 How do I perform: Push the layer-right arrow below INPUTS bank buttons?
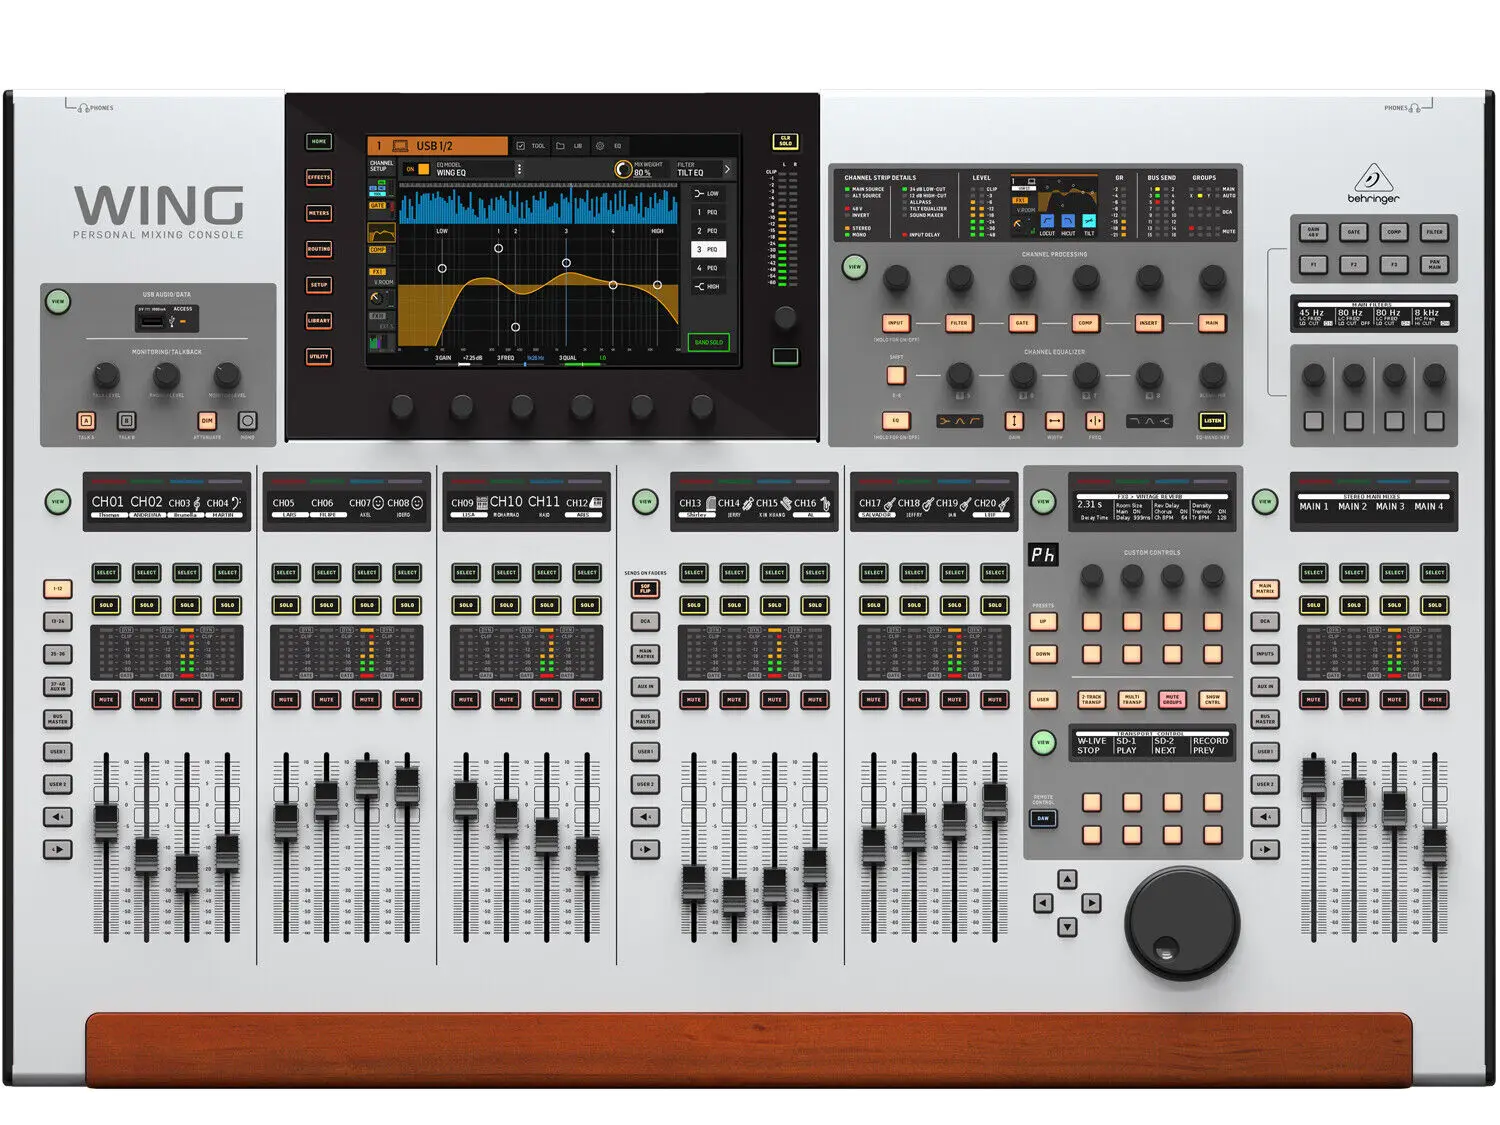coord(1265,850)
